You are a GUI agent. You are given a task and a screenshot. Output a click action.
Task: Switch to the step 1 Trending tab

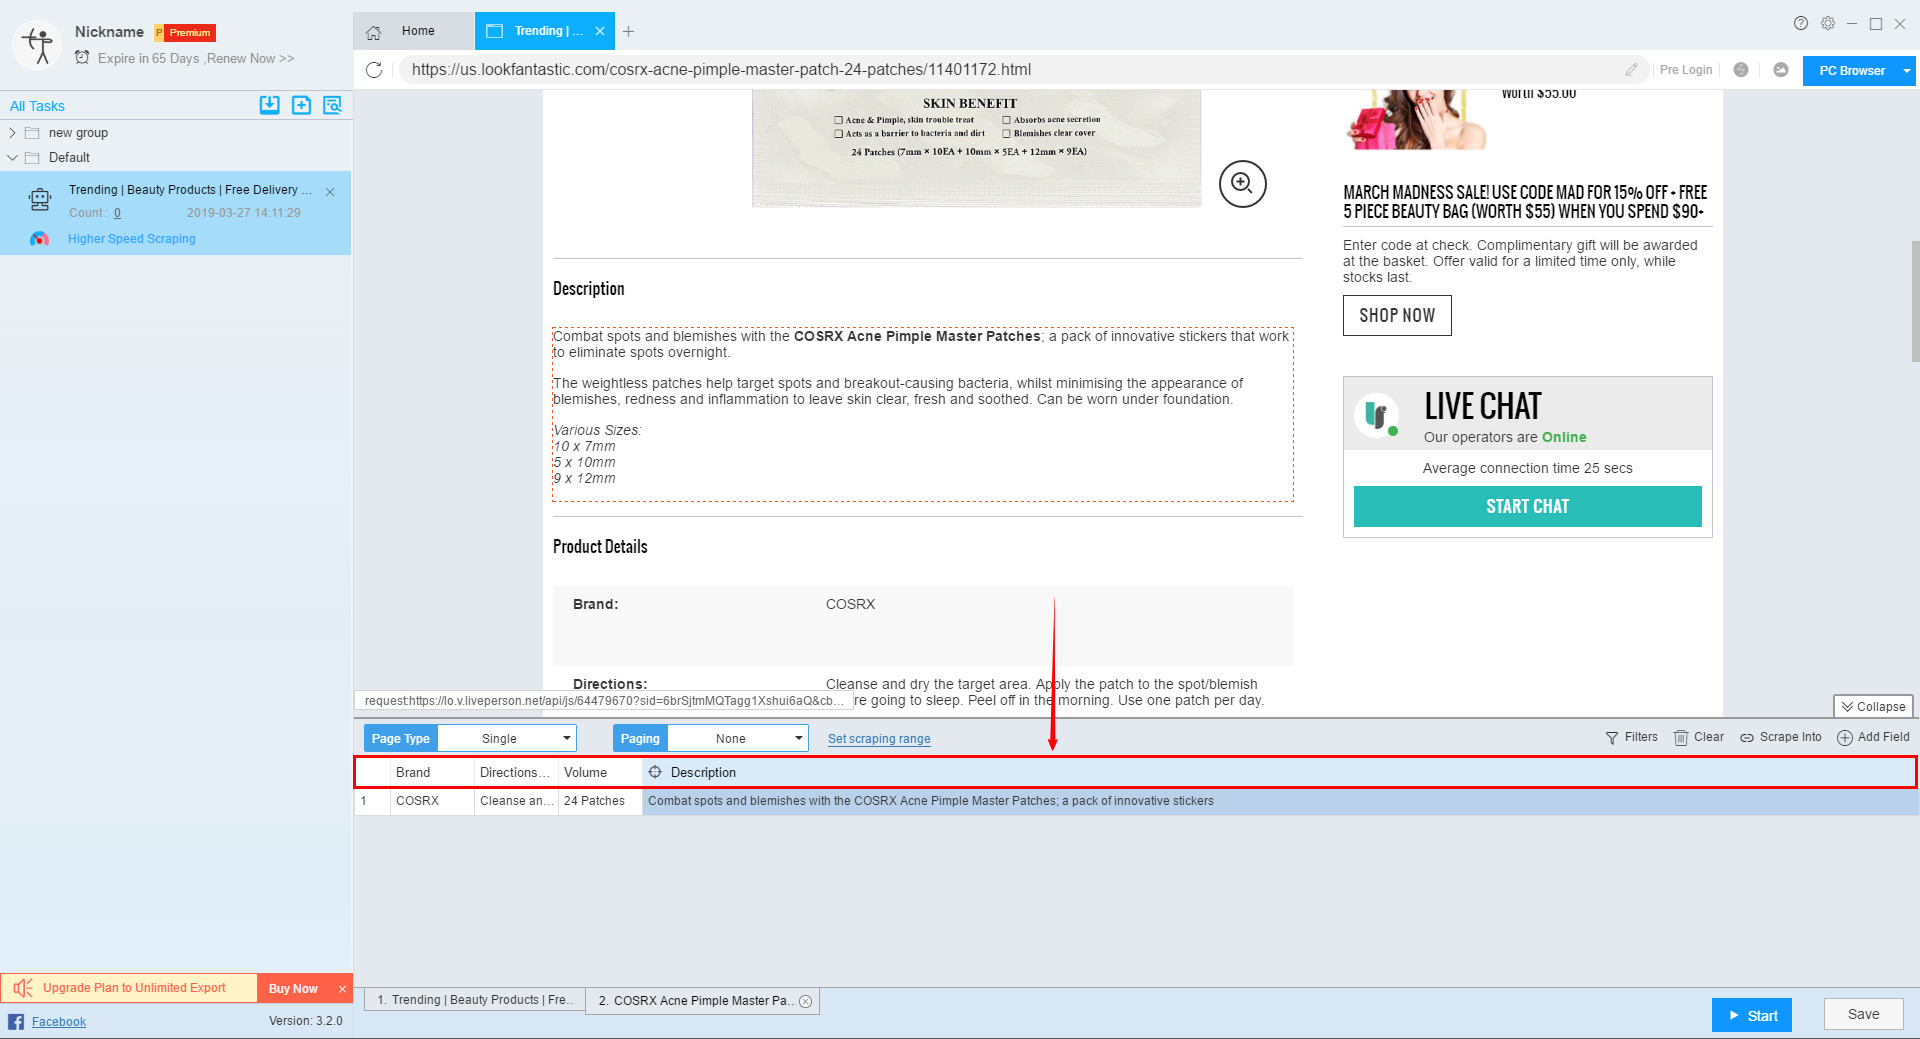(x=474, y=1000)
